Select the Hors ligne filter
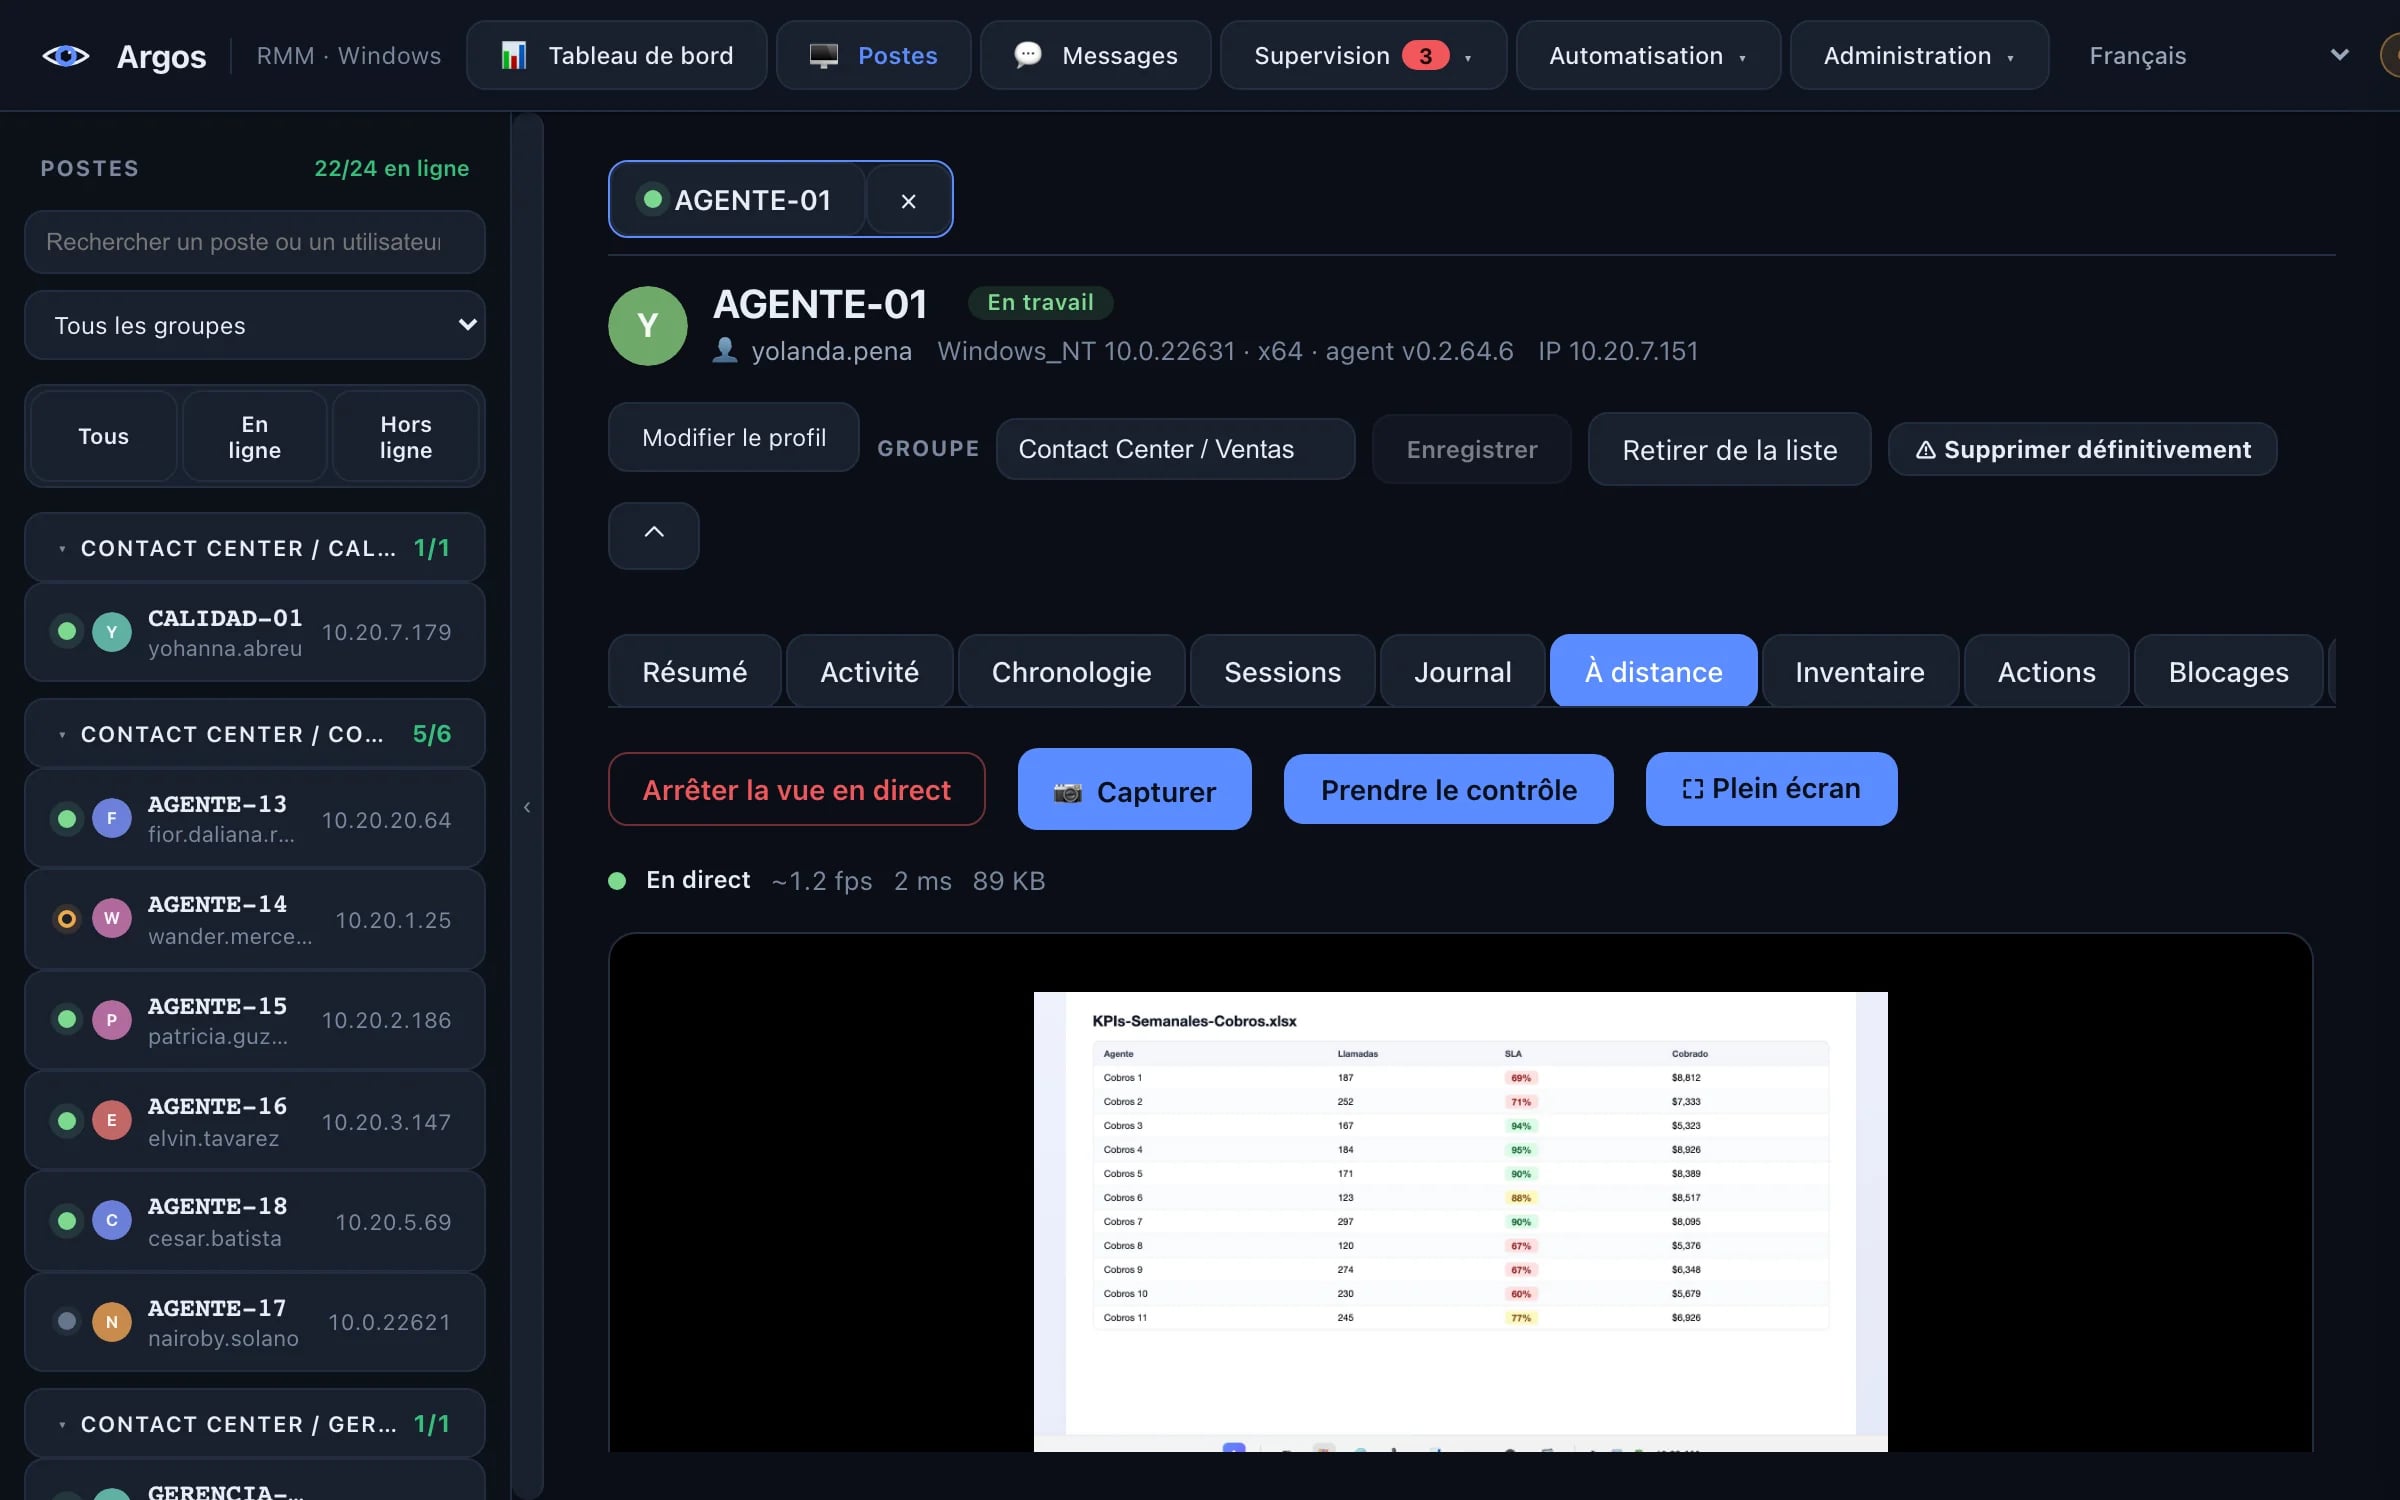This screenshot has width=2400, height=1500. coord(405,437)
